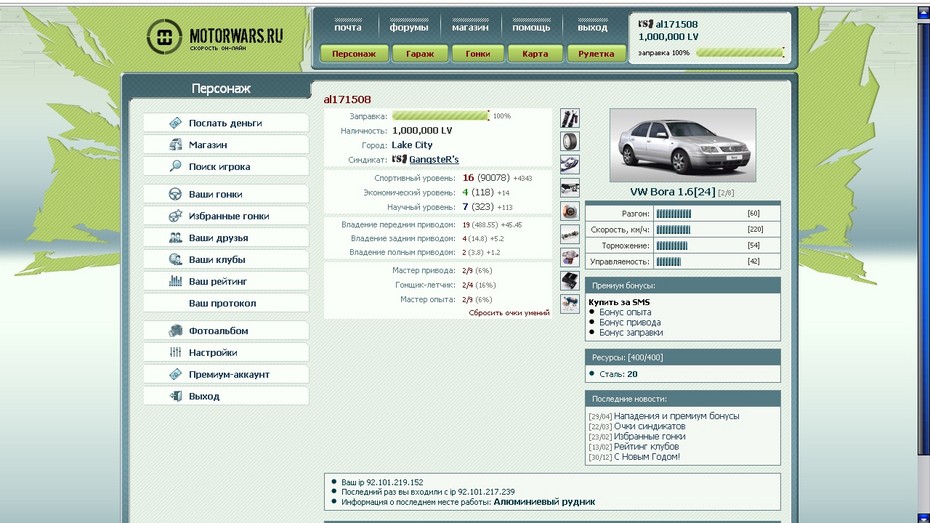Click the tire car part icon
This screenshot has height=523, width=930.
point(570,142)
